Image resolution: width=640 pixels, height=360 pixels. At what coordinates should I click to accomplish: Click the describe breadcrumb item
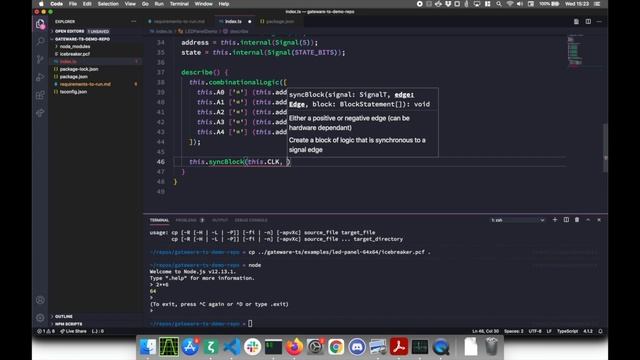coord(236,31)
